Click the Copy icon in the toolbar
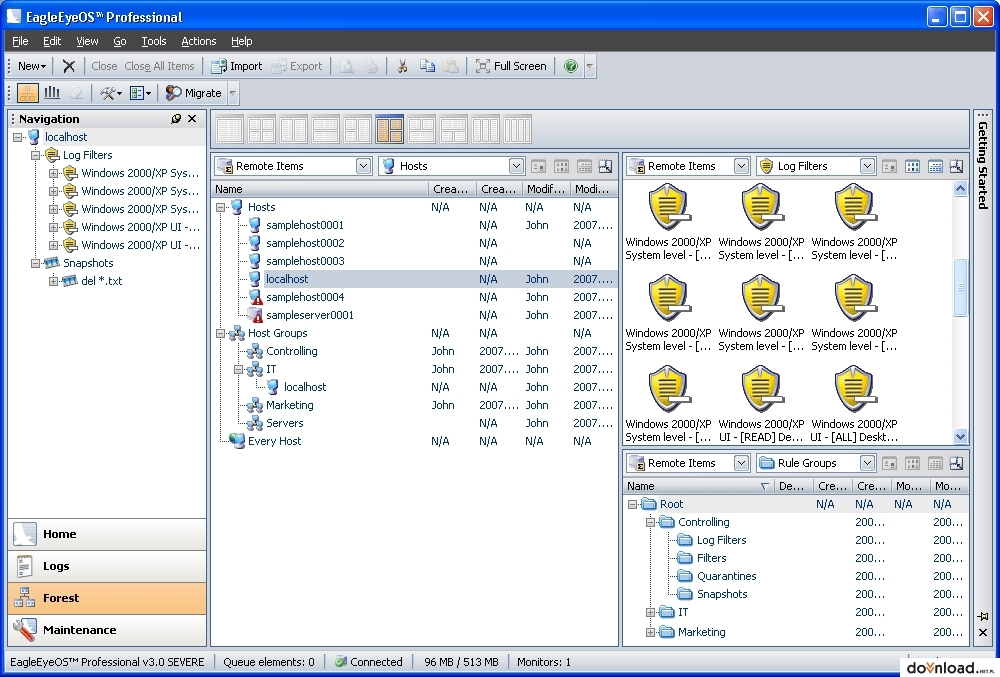The height and width of the screenshot is (677, 1000). tap(427, 66)
